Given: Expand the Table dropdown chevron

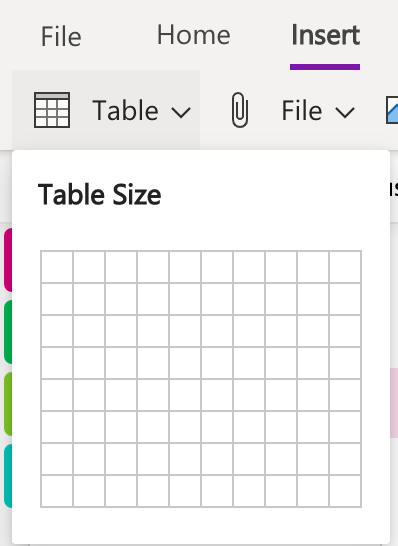Looking at the screenshot, I should (x=181, y=112).
